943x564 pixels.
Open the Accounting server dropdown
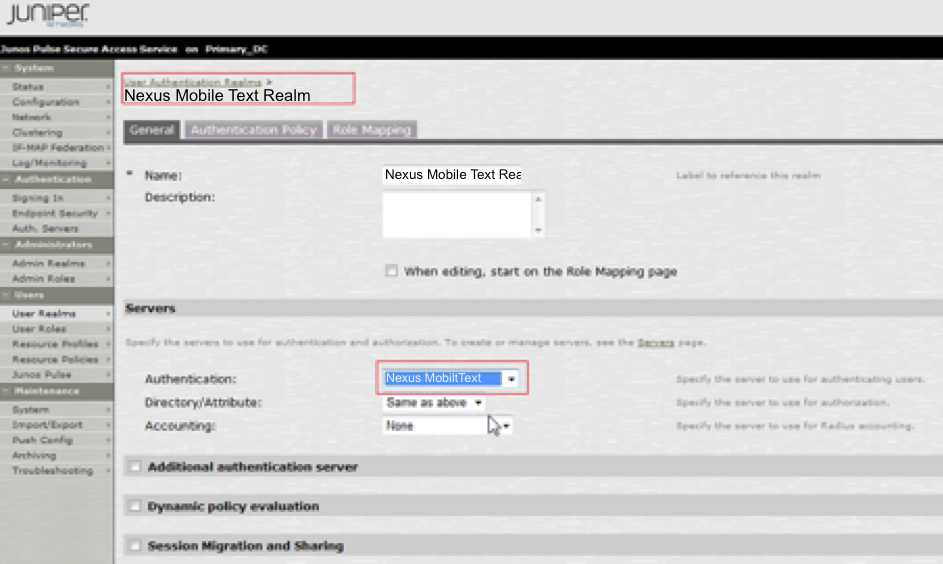click(507, 426)
